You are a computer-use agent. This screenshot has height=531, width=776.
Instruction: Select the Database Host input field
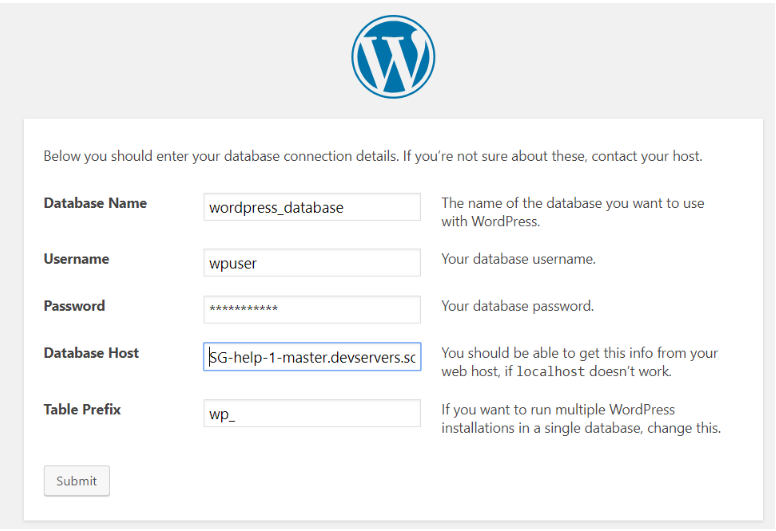[x=312, y=357]
